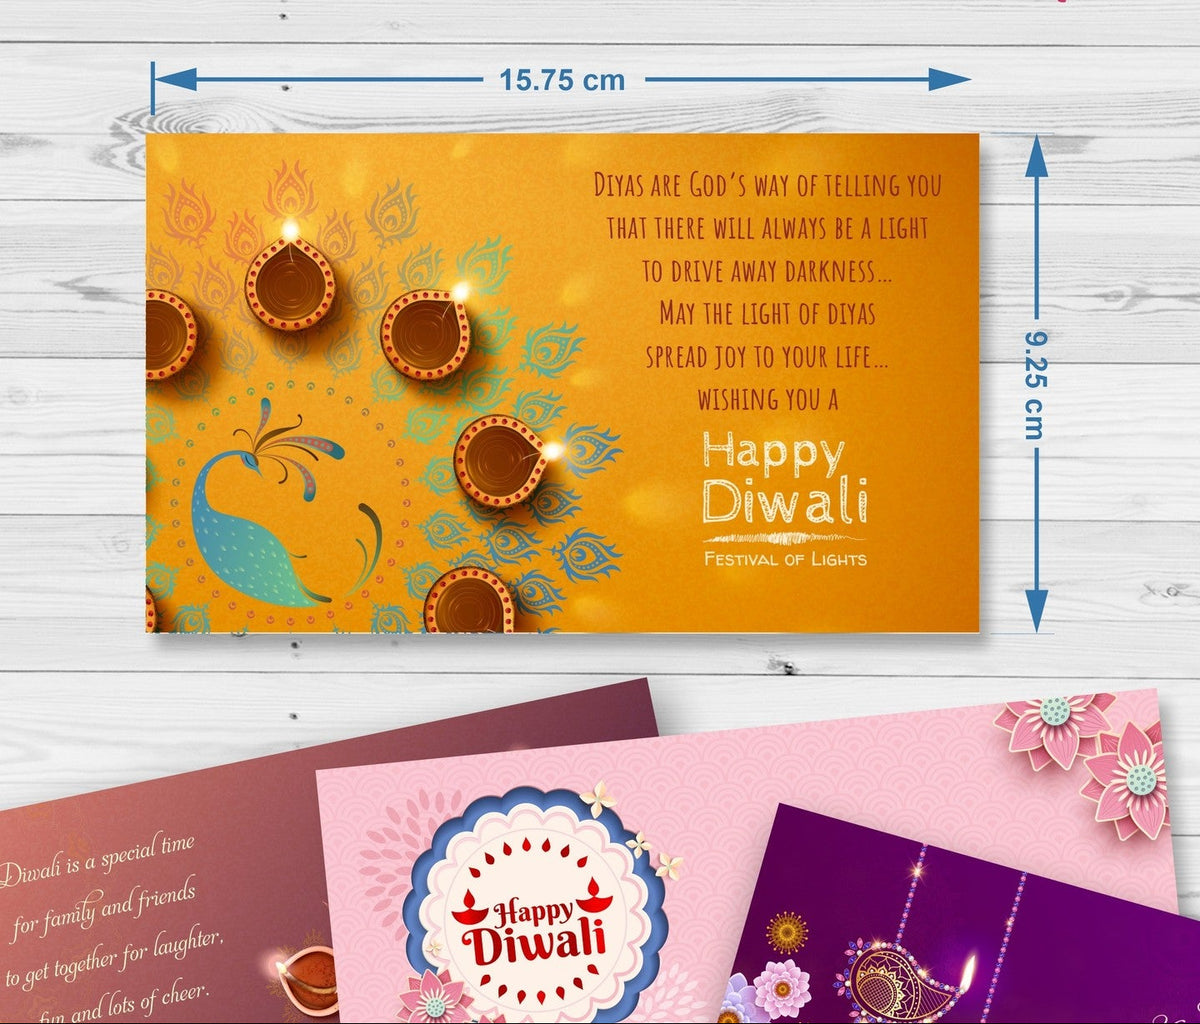This screenshot has width=1200, height=1024.
Task: Select the orange peacock Diwali card
Action: [562, 383]
